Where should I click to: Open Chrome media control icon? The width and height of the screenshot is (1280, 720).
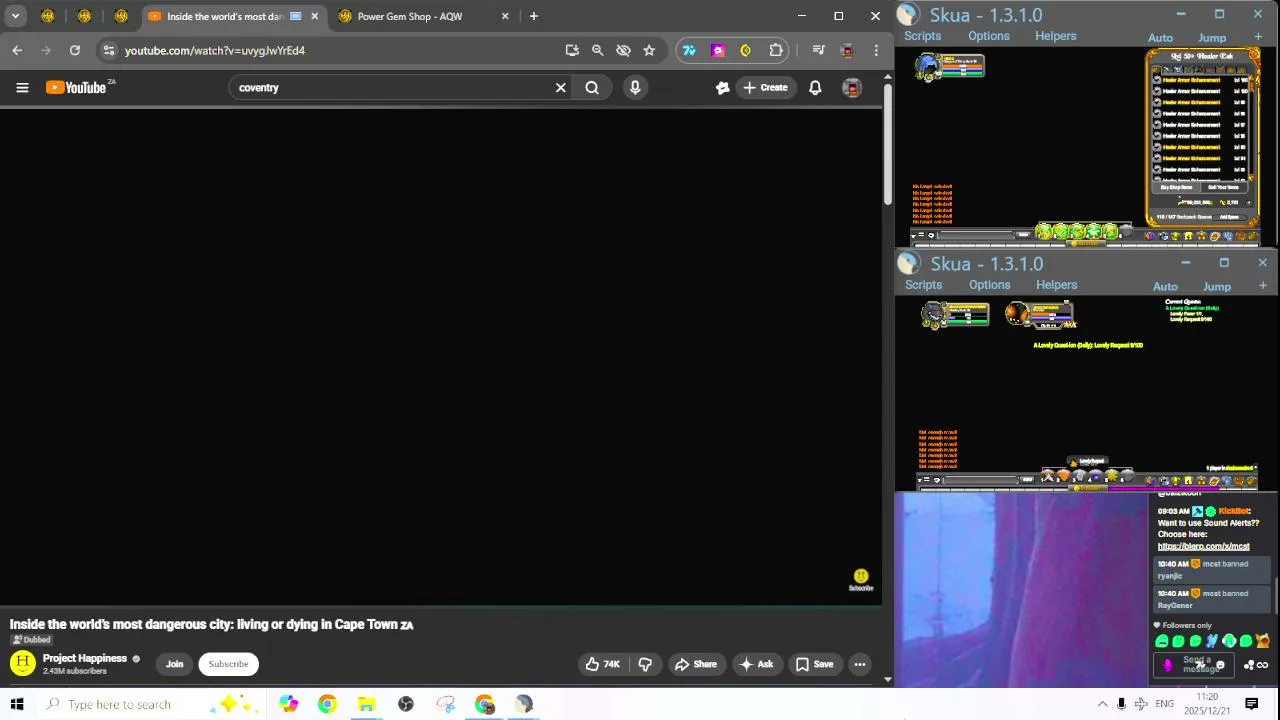pyautogui.click(x=819, y=50)
